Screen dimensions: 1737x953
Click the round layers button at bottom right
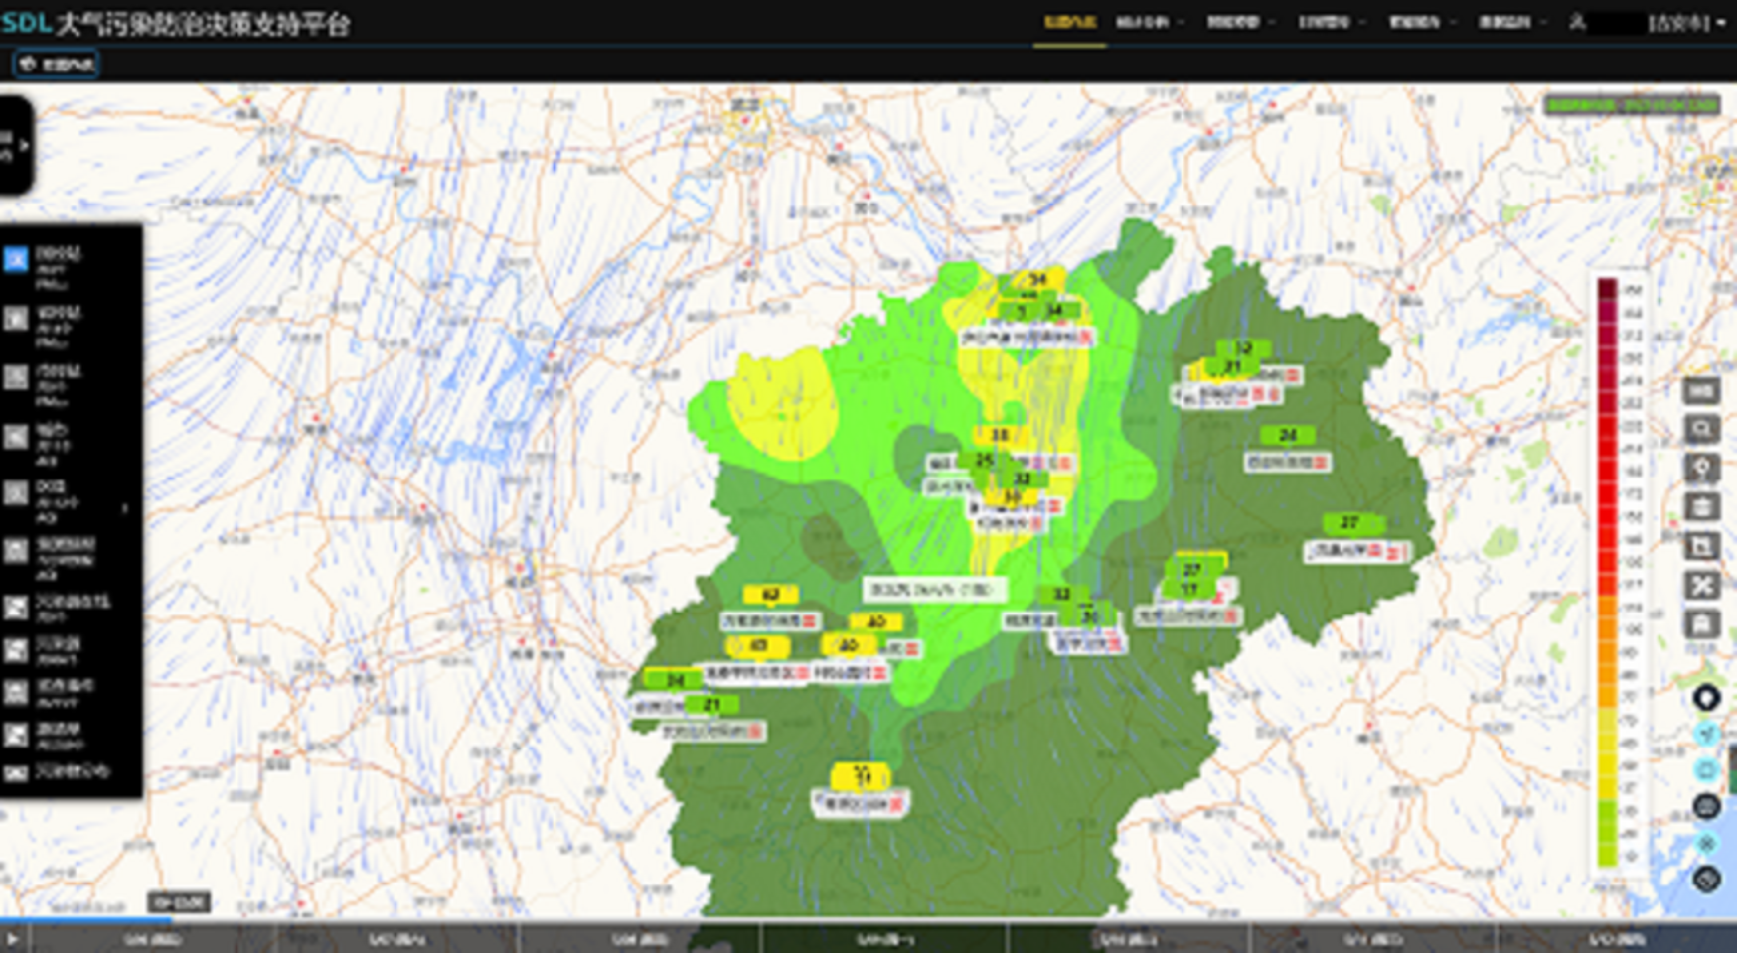pos(1706,879)
